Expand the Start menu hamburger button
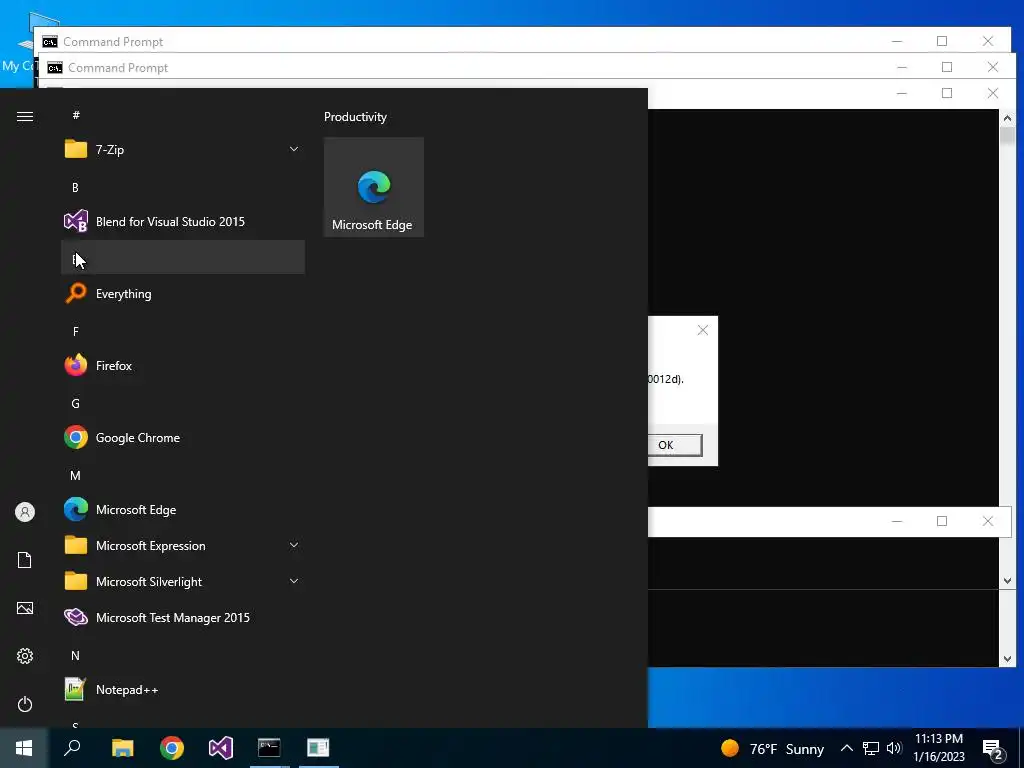The image size is (1024, 768). coord(25,116)
